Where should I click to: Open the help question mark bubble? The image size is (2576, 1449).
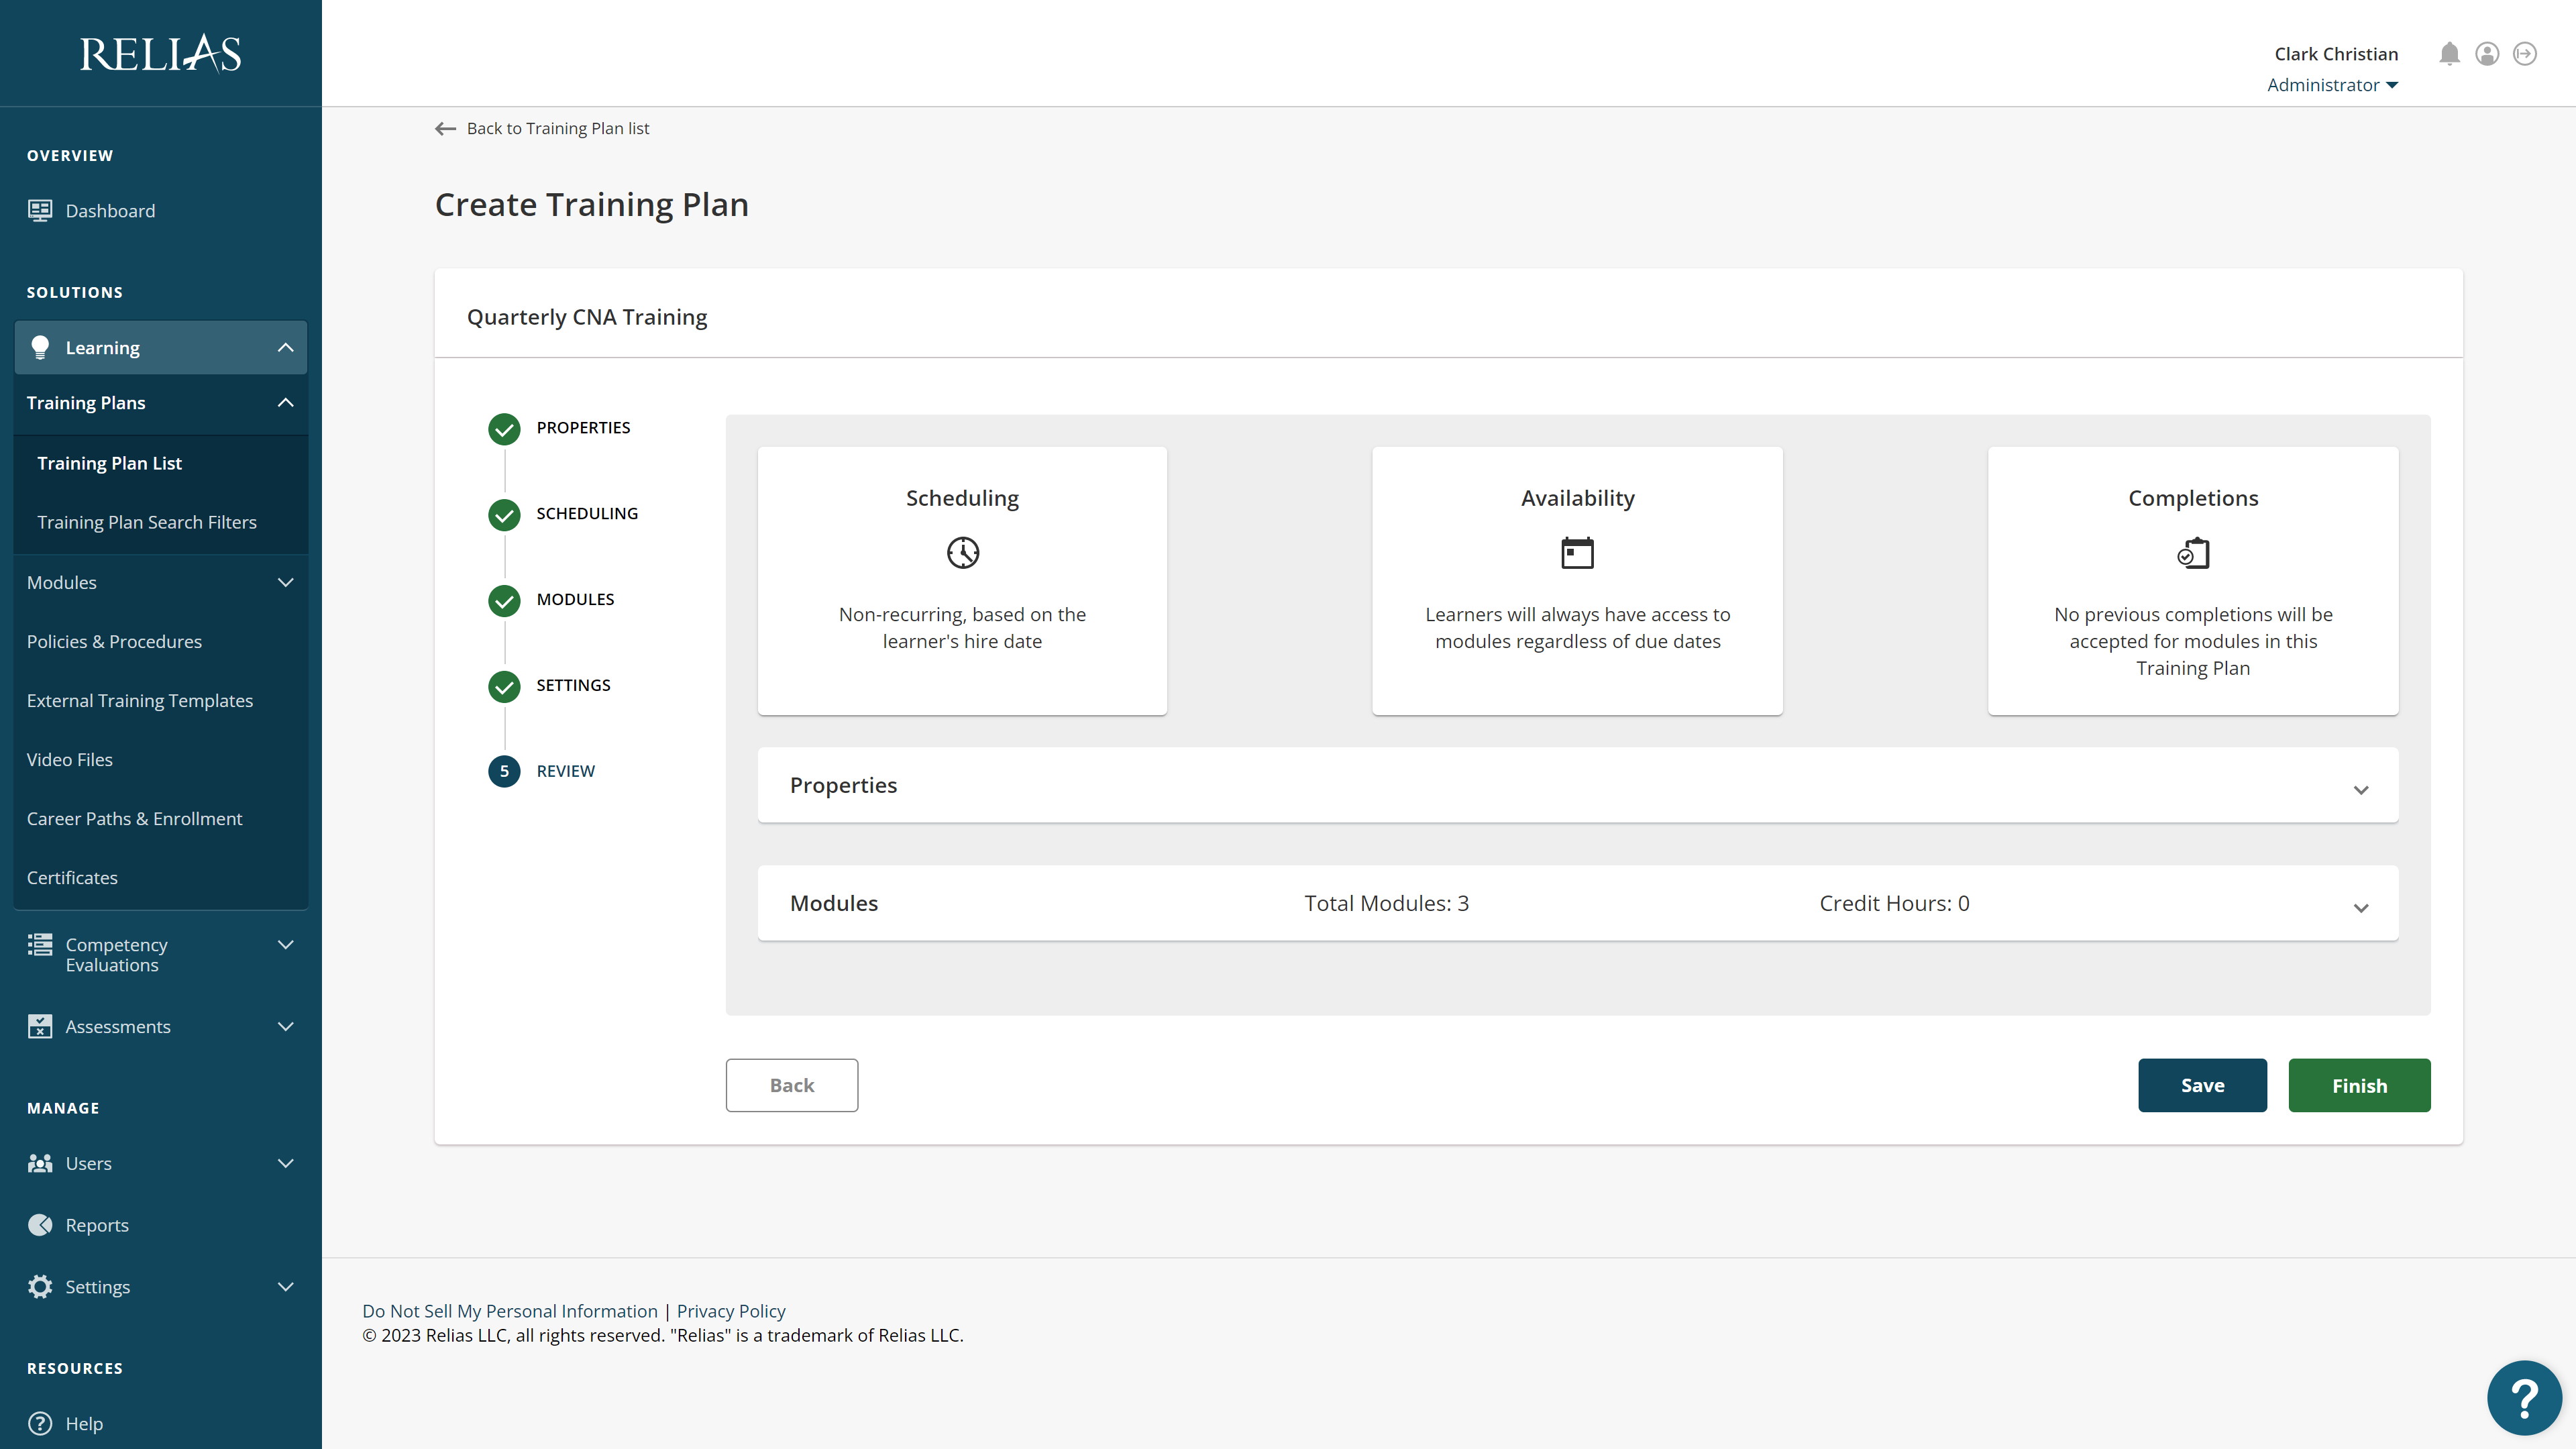tap(2524, 1398)
